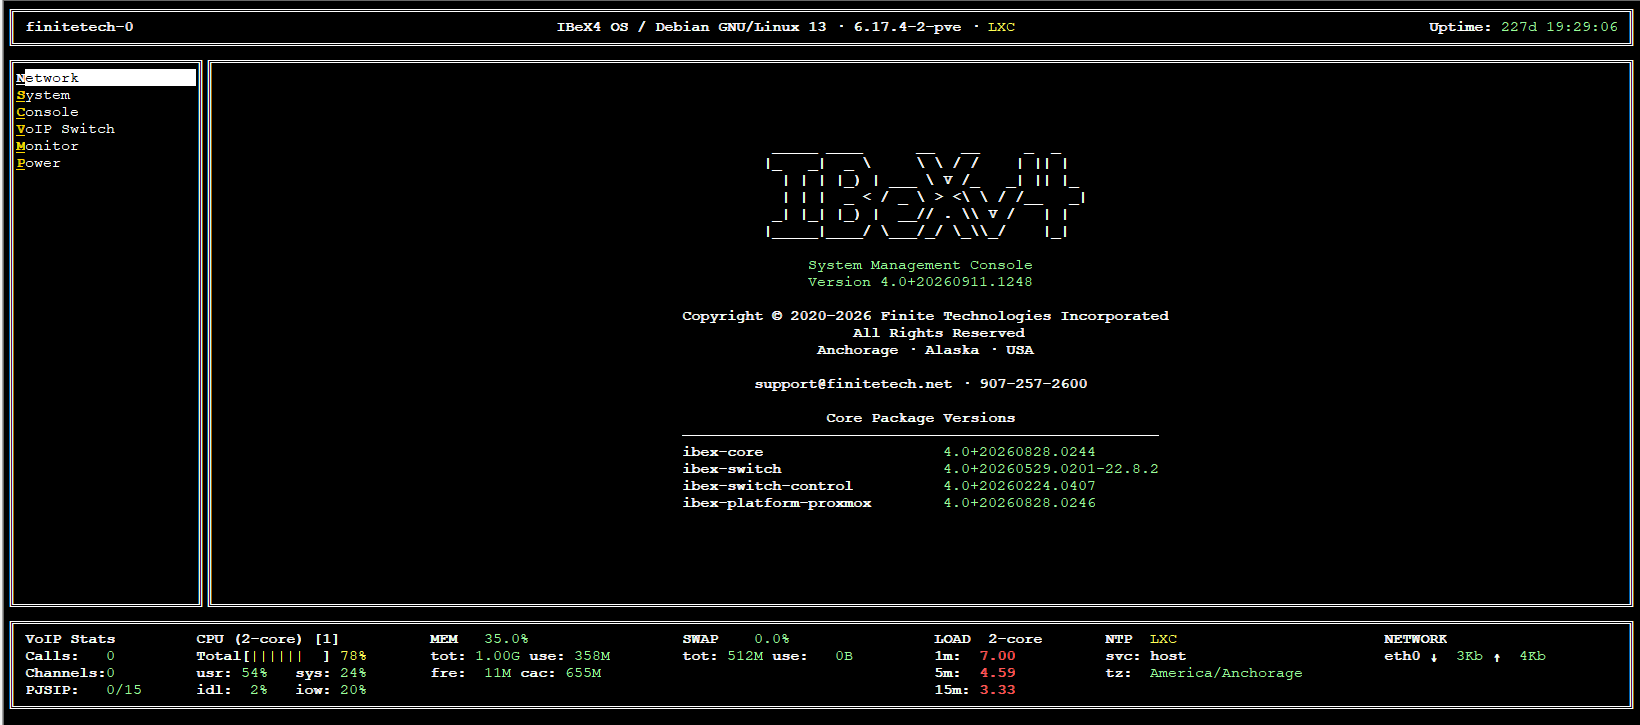Click the MEM 35.0% reading
1640x725 pixels.
(x=506, y=639)
